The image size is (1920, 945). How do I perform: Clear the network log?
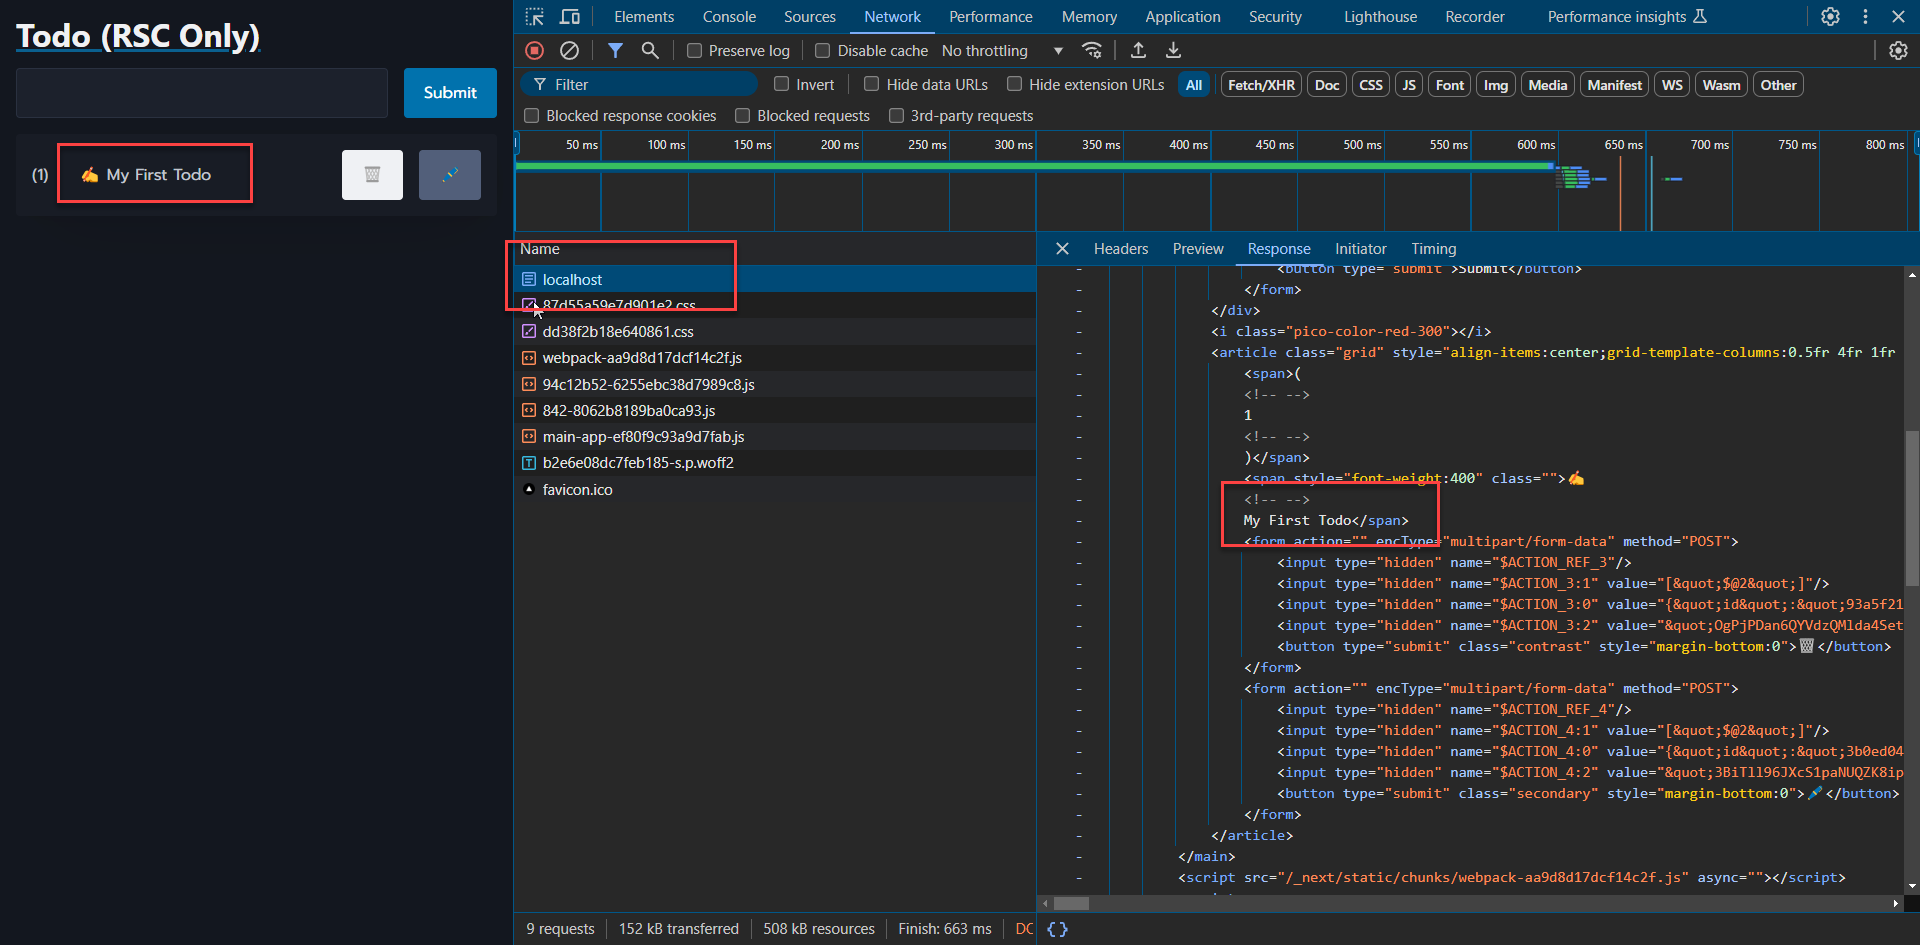[569, 50]
